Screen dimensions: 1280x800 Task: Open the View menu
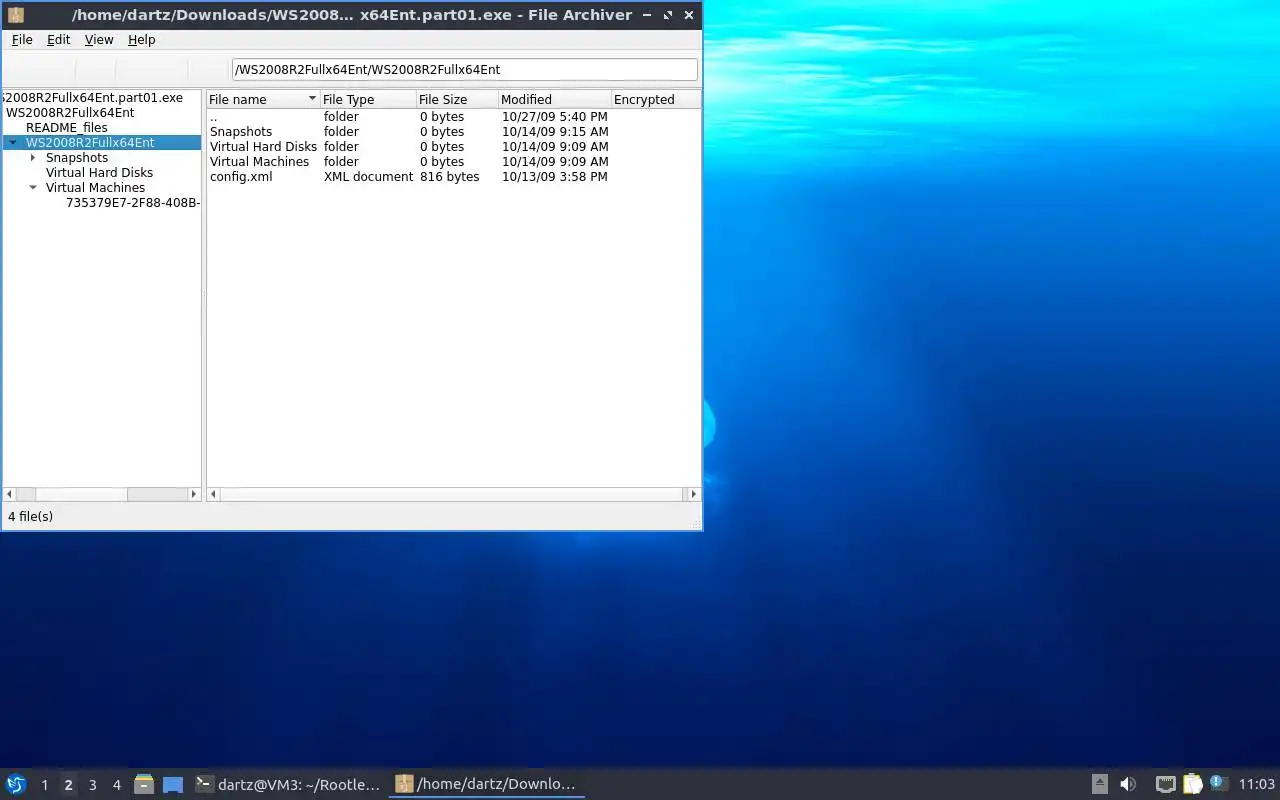[x=99, y=40]
